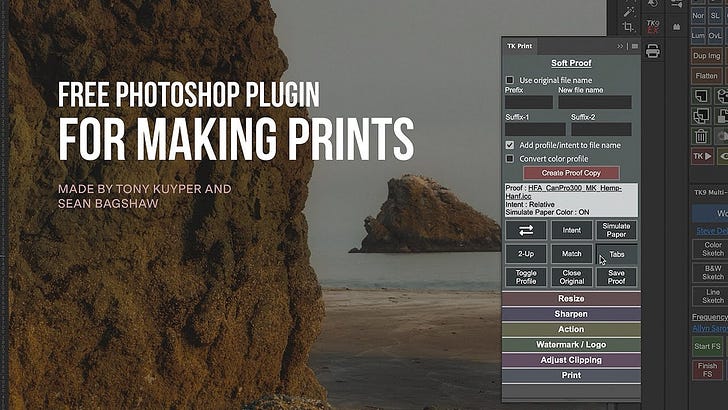Screen dimensions: 728x410
Task: Open the TK Print panel hamburger menu
Action: (x=635, y=46)
